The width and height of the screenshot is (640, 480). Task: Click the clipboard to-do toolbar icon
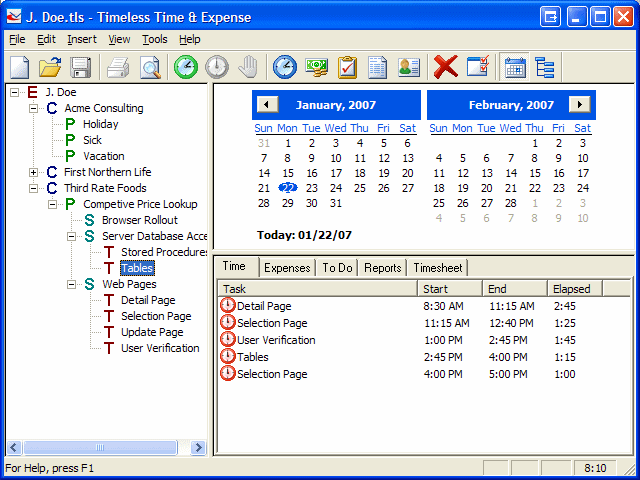(347, 68)
